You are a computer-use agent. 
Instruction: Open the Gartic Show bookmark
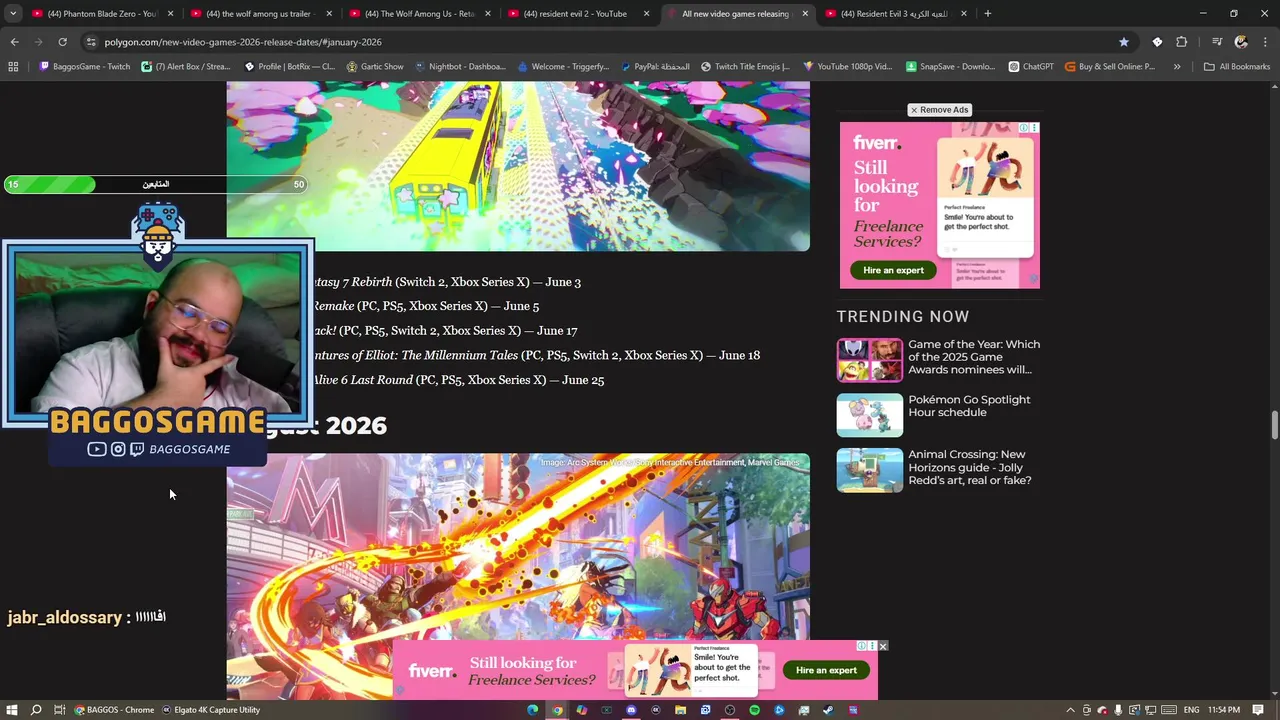point(375,67)
